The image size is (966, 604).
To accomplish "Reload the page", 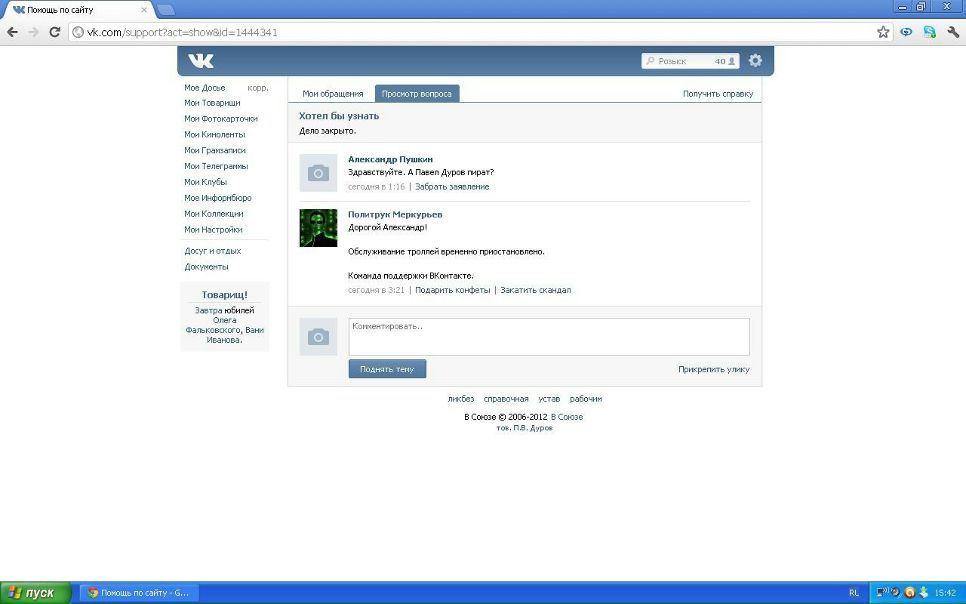I will (x=56, y=32).
